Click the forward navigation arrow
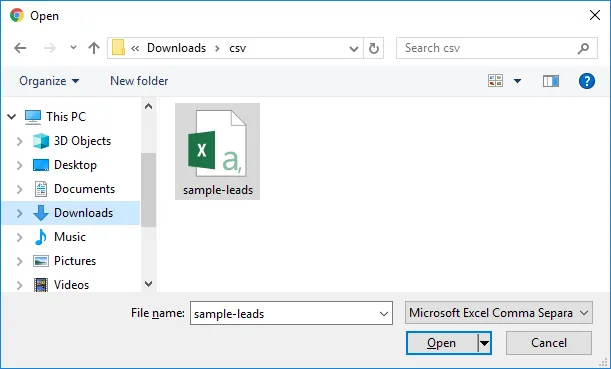The image size is (611, 369). pyautogui.click(x=49, y=48)
